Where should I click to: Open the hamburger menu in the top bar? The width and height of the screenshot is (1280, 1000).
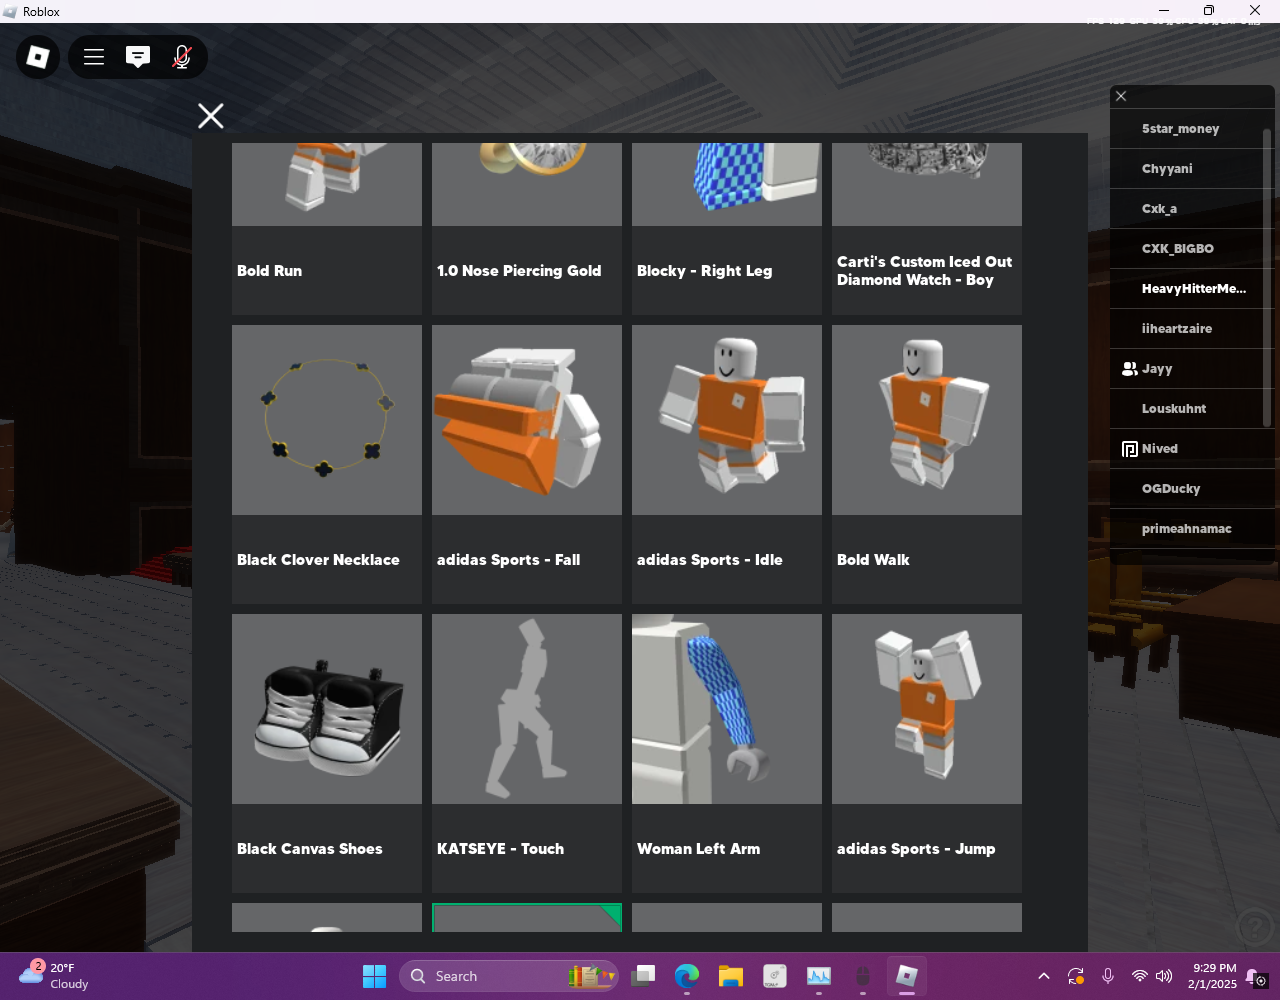94,57
